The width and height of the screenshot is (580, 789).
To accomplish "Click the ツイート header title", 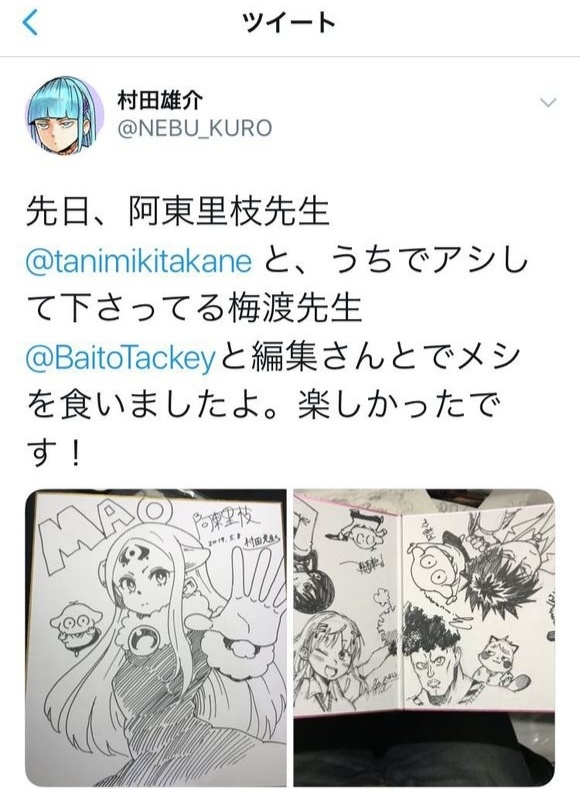I will click(x=289, y=23).
